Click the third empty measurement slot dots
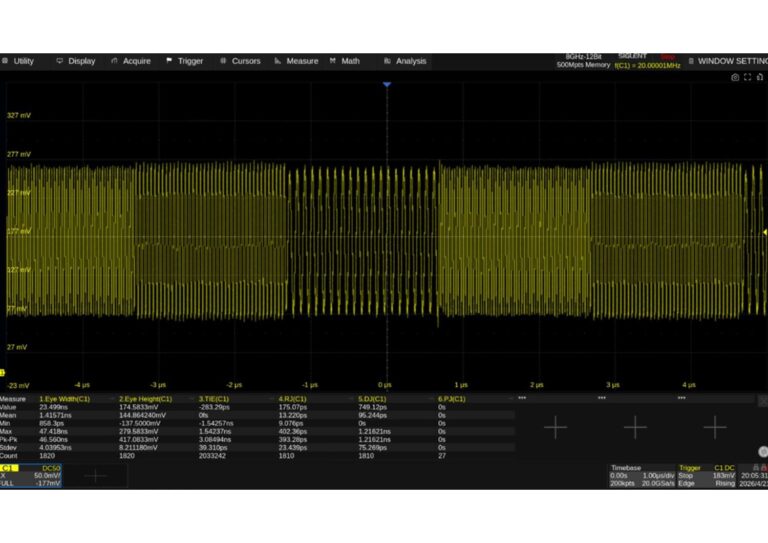The height and width of the screenshot is (543, 768). point(681,398)
